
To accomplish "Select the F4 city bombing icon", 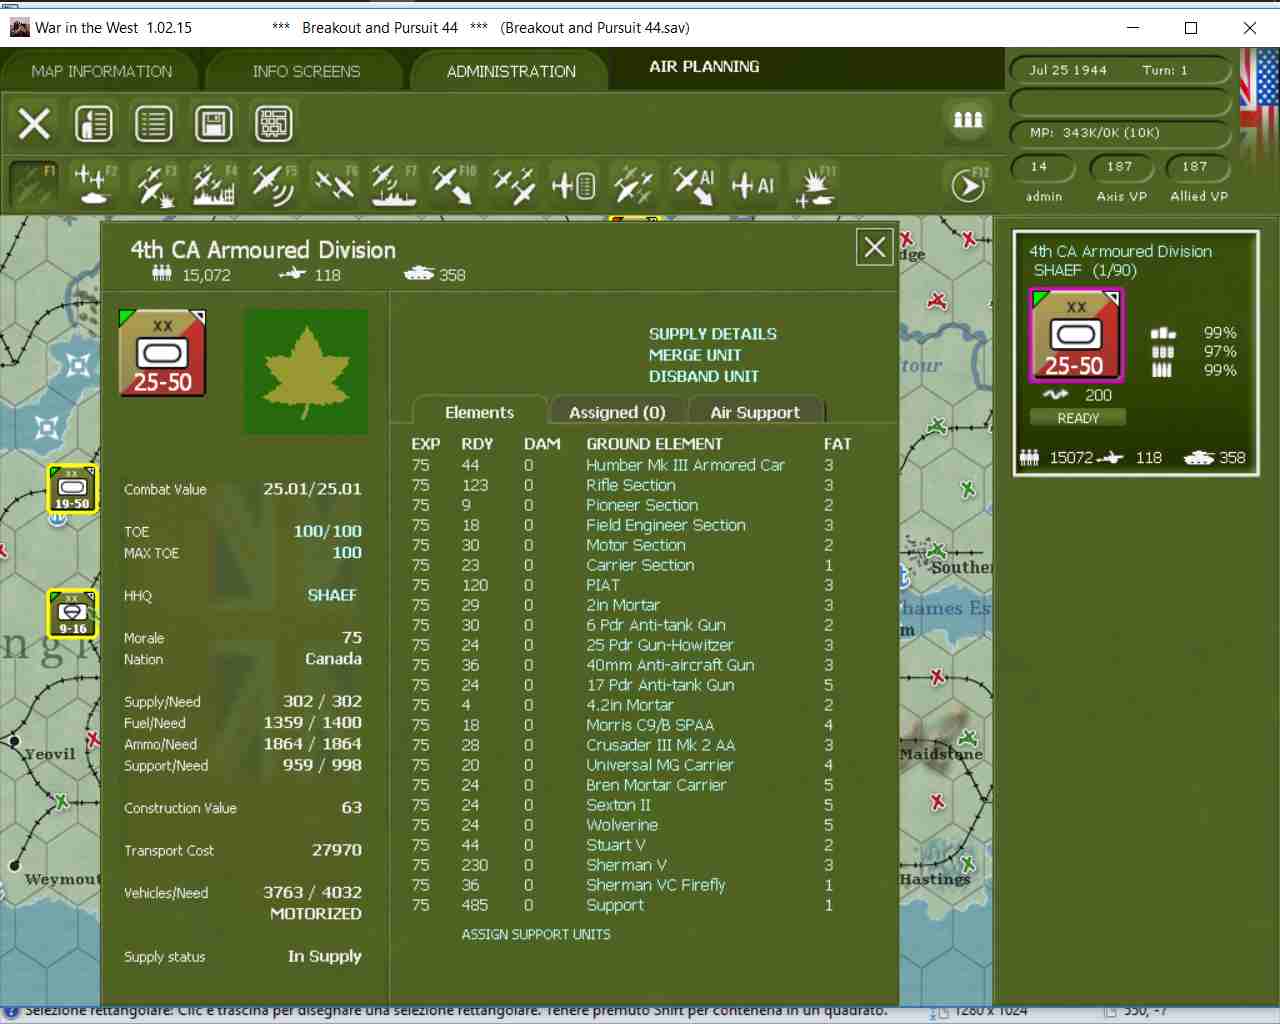I will click(x=214, y=185).
